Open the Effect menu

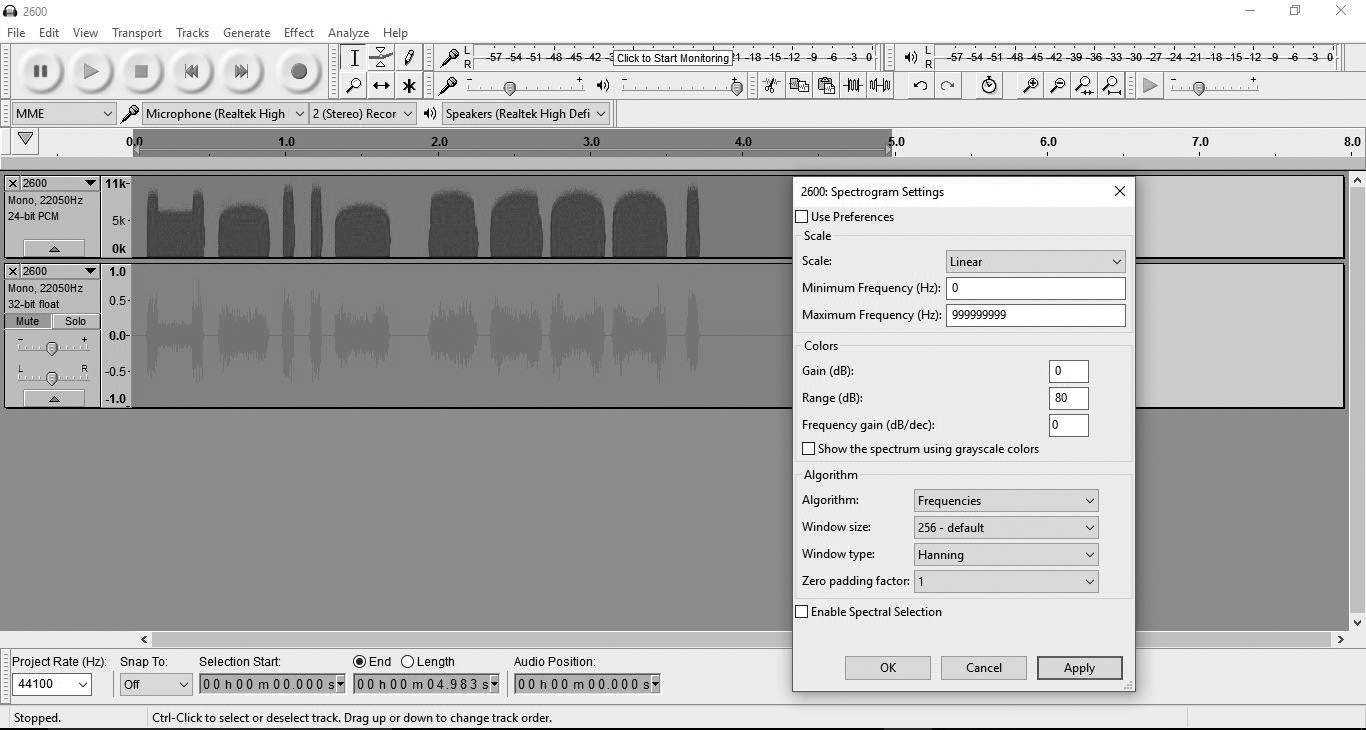[x=298, y=33]
